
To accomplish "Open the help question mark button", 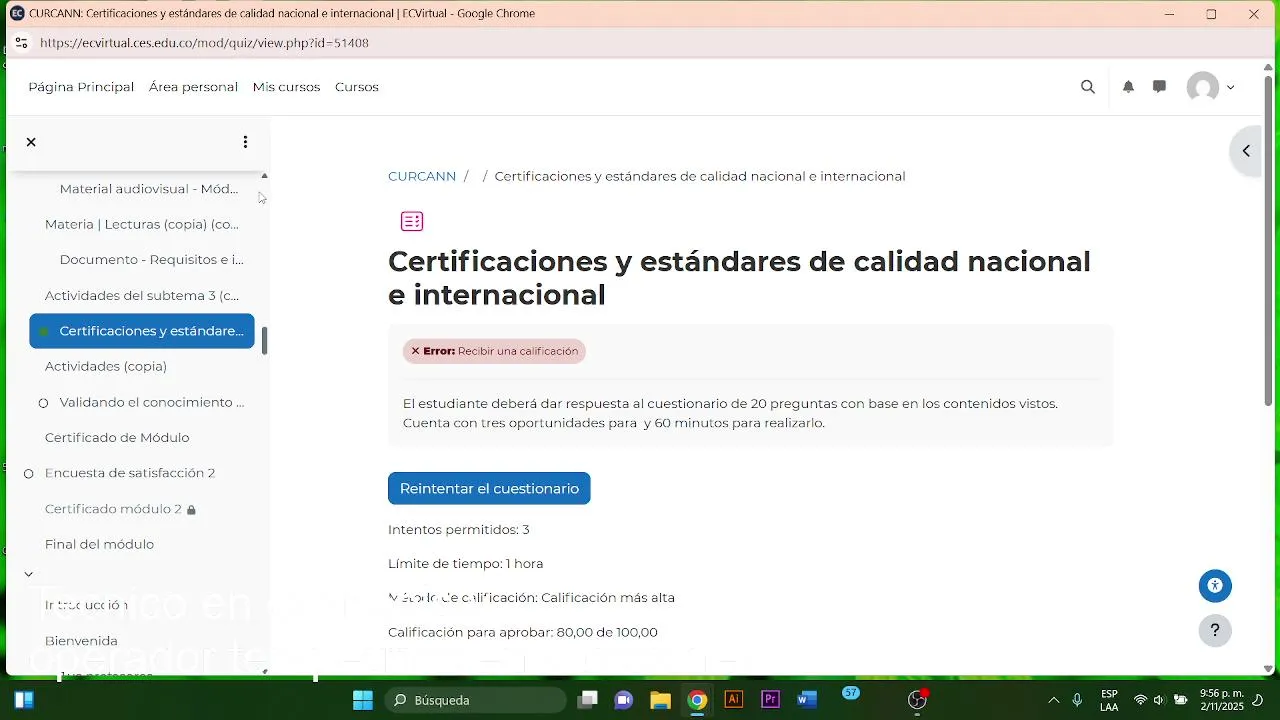I will click(x=1215, y=630).
